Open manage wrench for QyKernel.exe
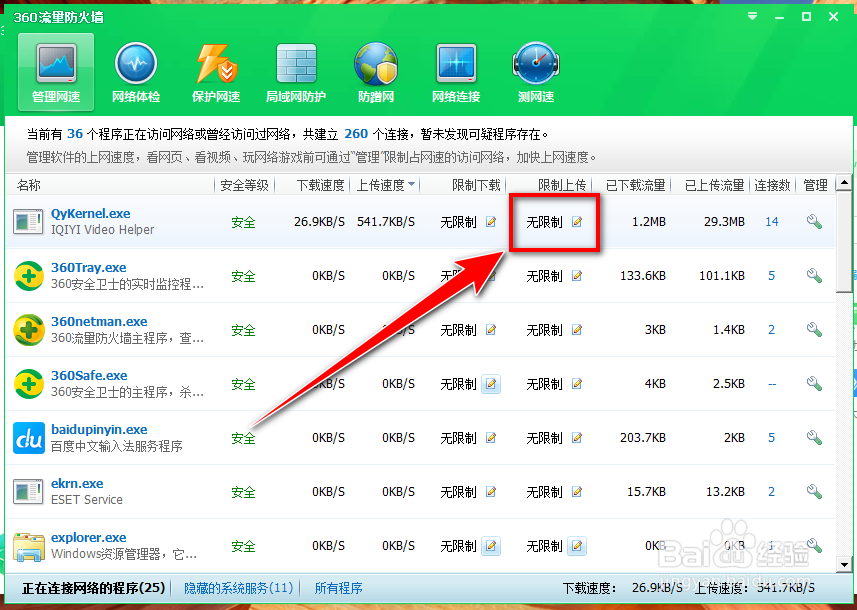The image size is (857, 610). (814, 222)
